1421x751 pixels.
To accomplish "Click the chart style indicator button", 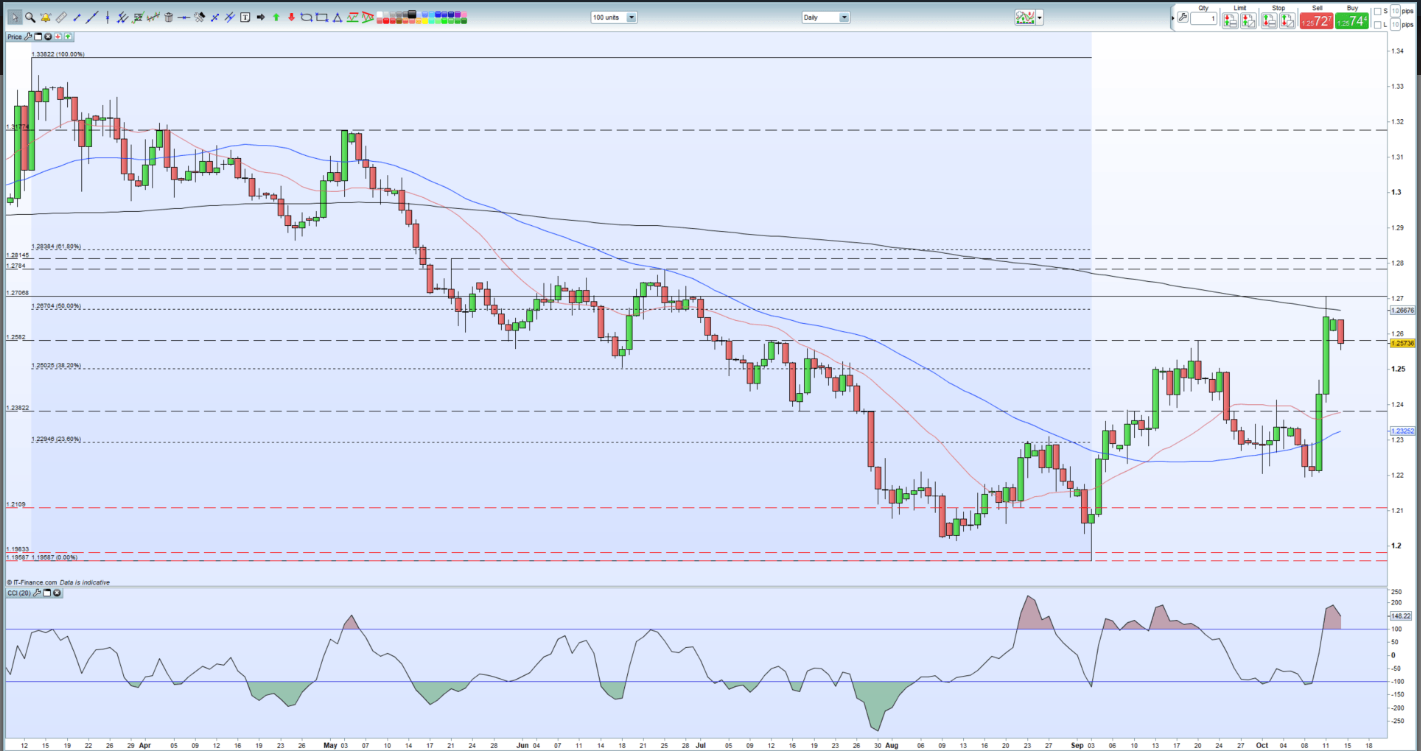I will (1025, 18).
